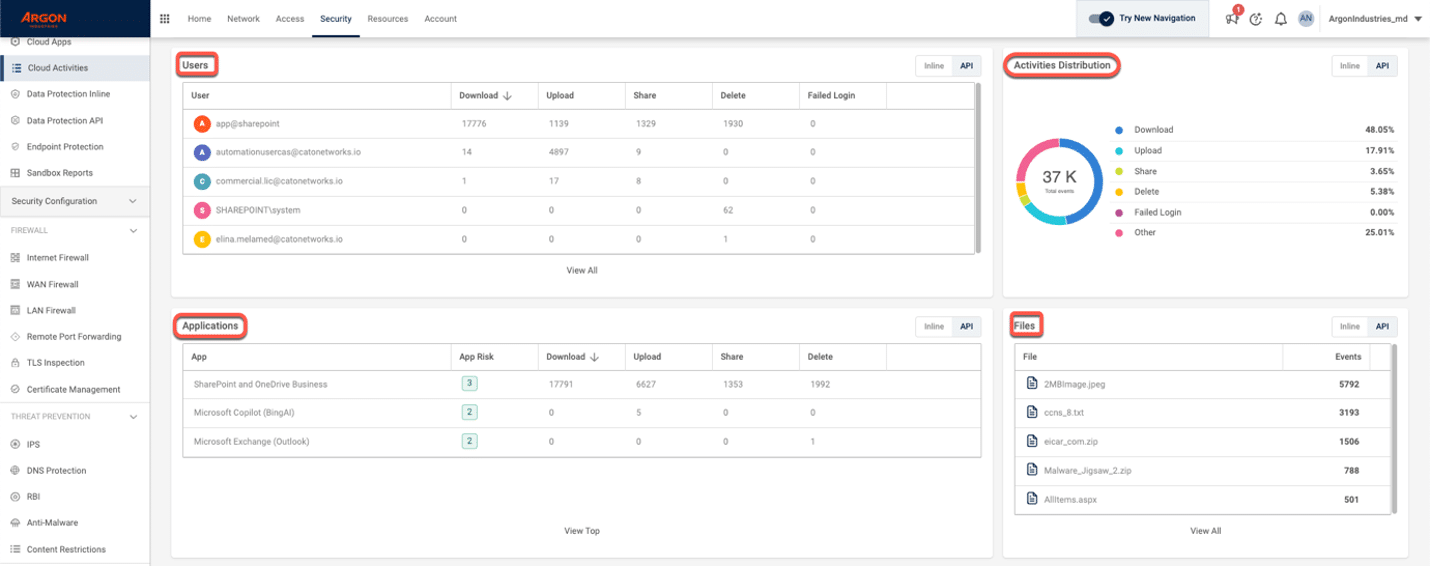The height and width of the screenshot is (571, 1430).
Task: Open the Access tab
Action: pyautogui.click(x=290, y=19)
